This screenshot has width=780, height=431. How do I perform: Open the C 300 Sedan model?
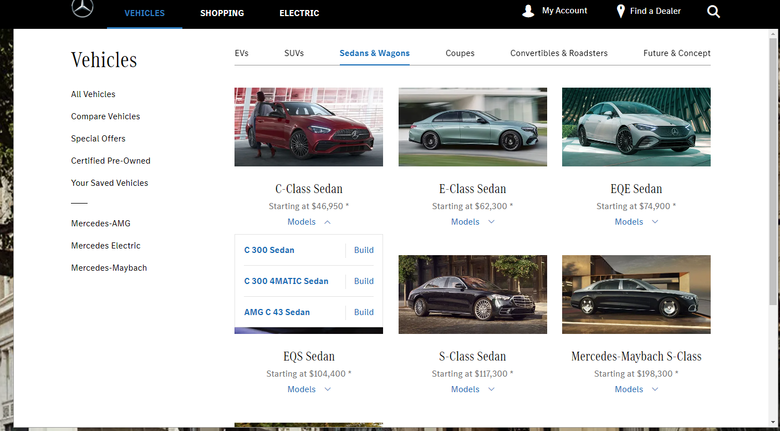pyautogui.click(x=269, y=250)
